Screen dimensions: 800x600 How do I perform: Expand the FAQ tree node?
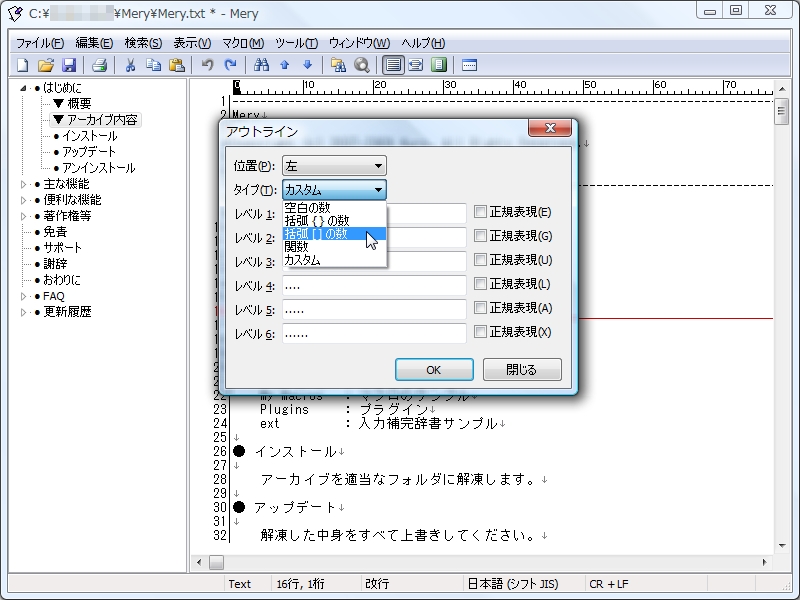coord(23,296)
